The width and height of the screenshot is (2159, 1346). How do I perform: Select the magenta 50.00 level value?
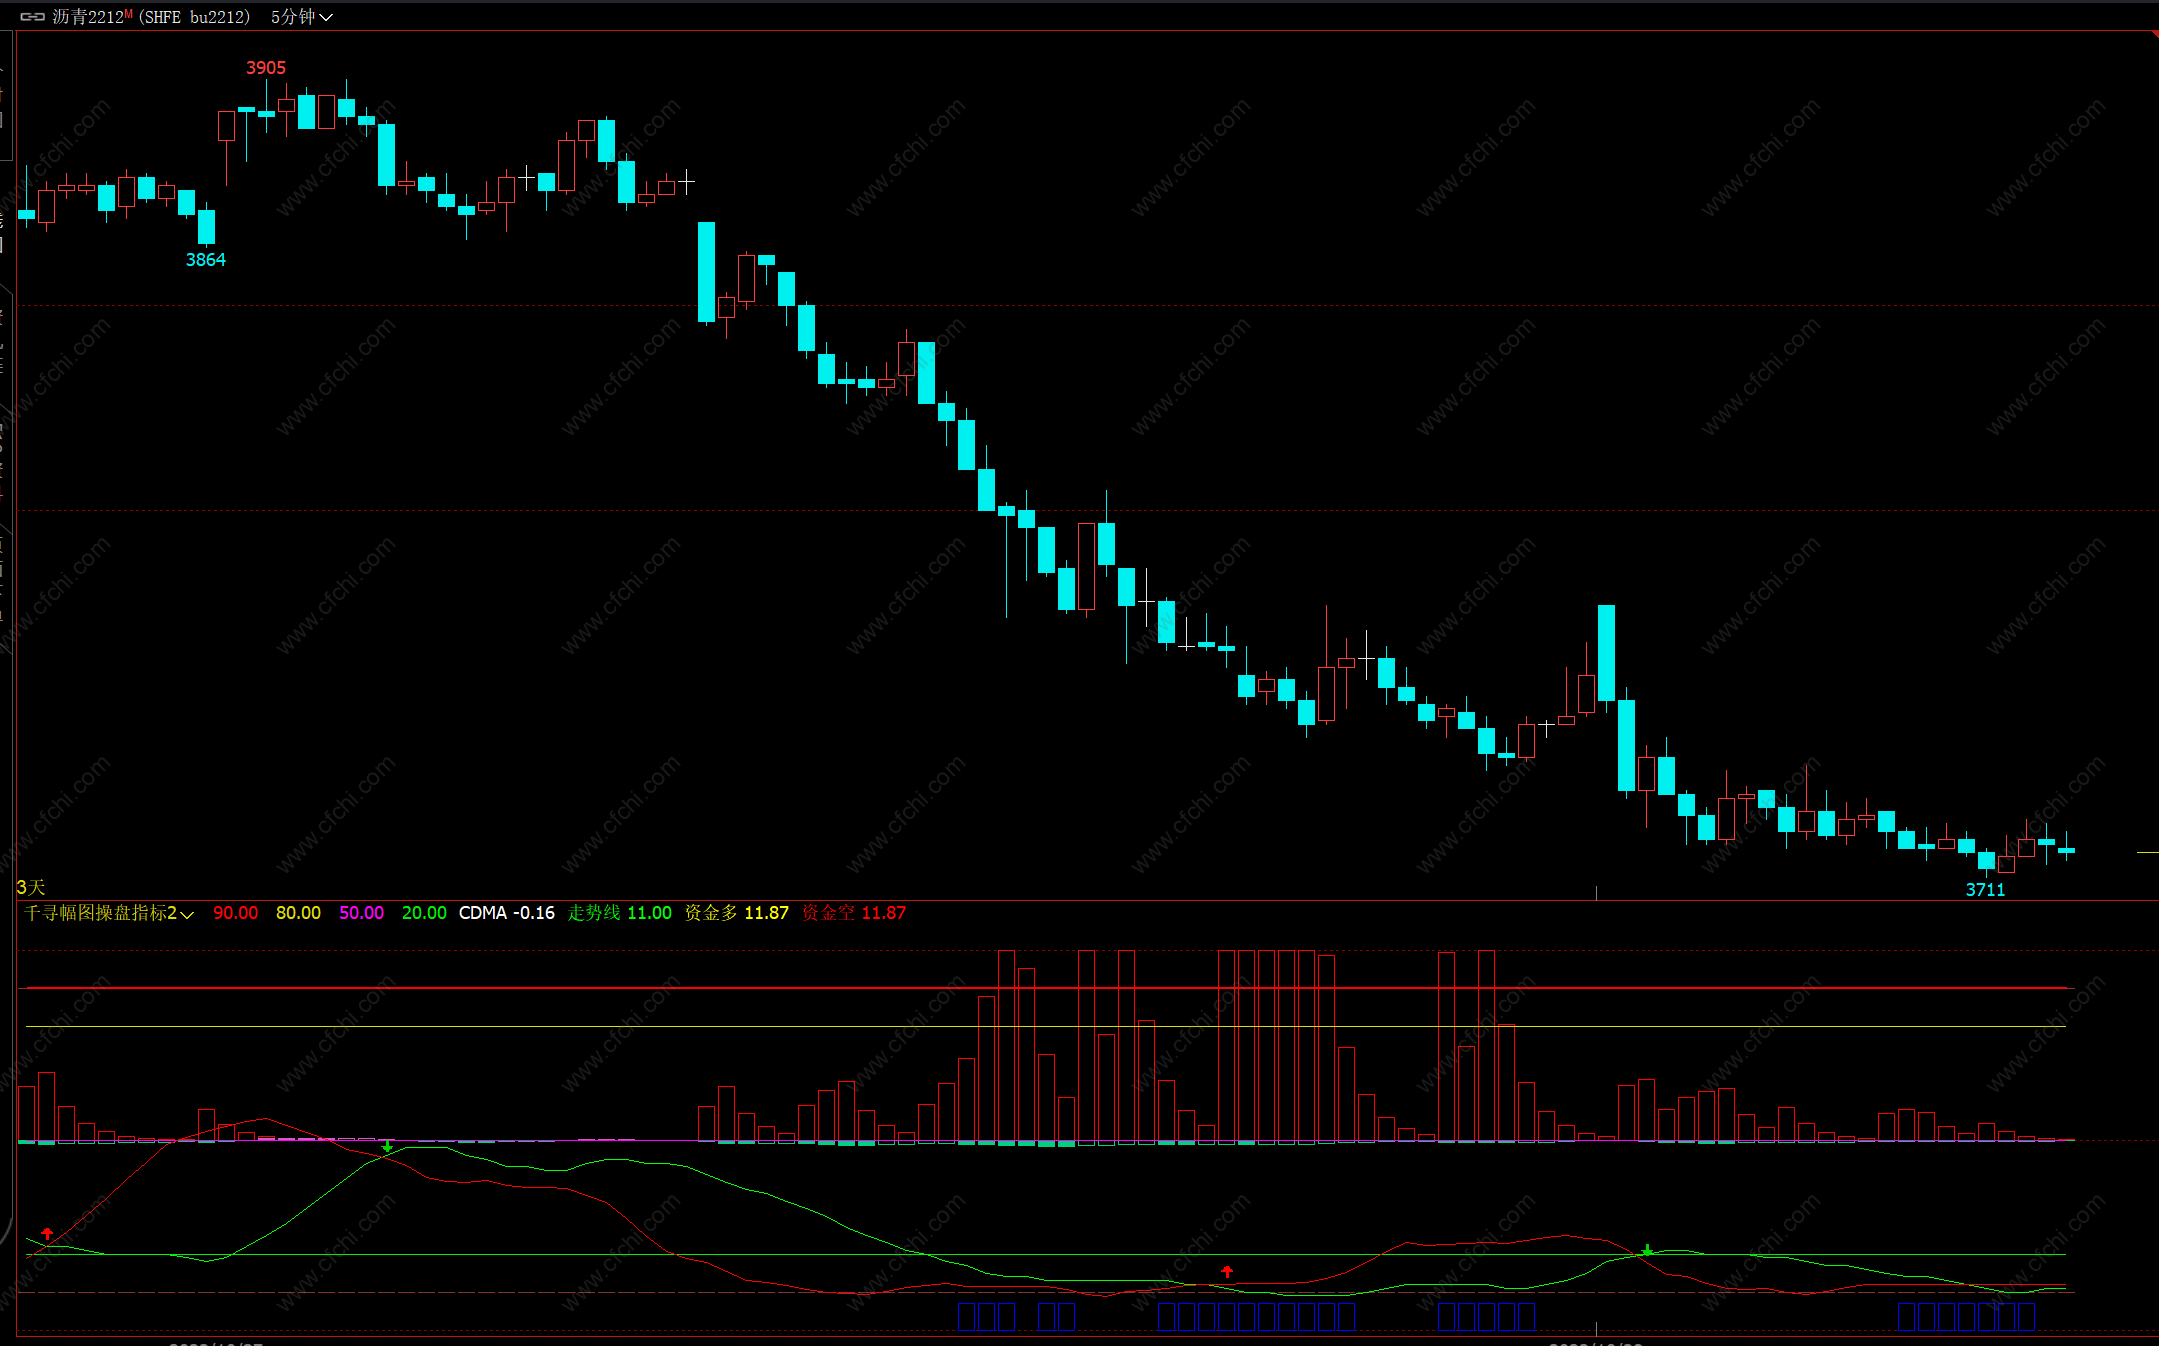pyautogui.click(x=361, y=913)
